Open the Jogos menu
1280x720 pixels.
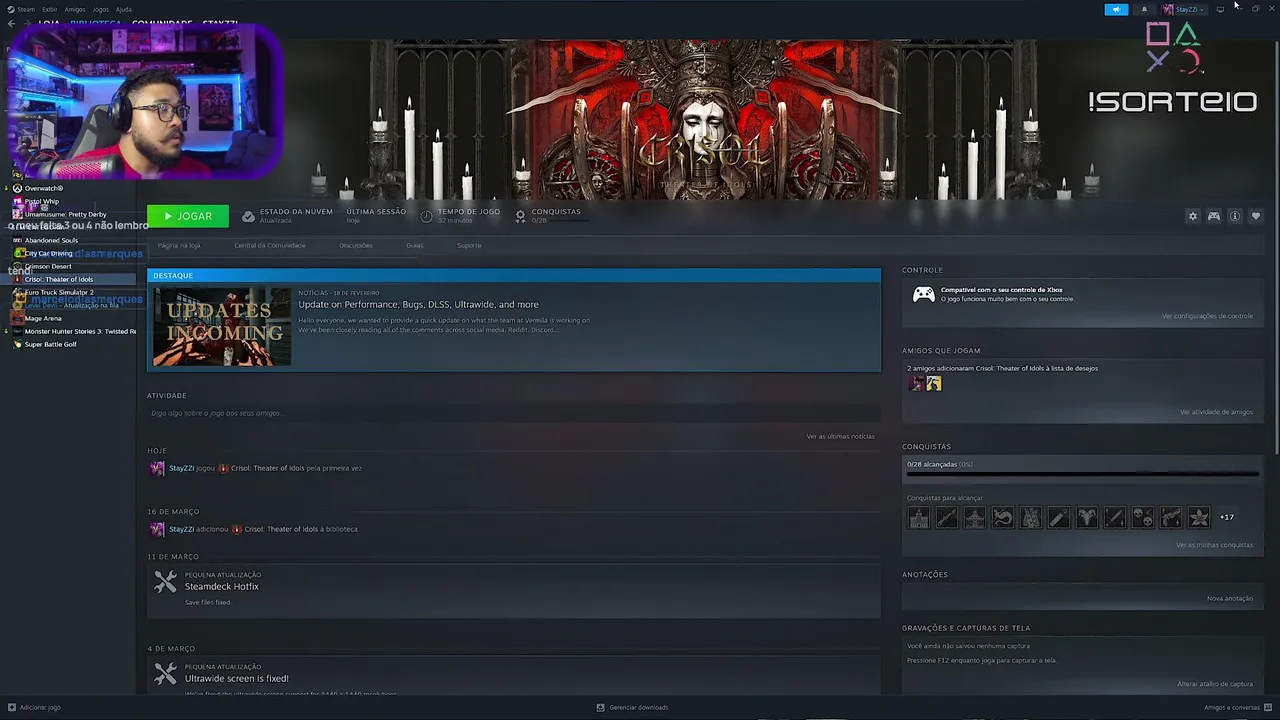pos(100,9)
